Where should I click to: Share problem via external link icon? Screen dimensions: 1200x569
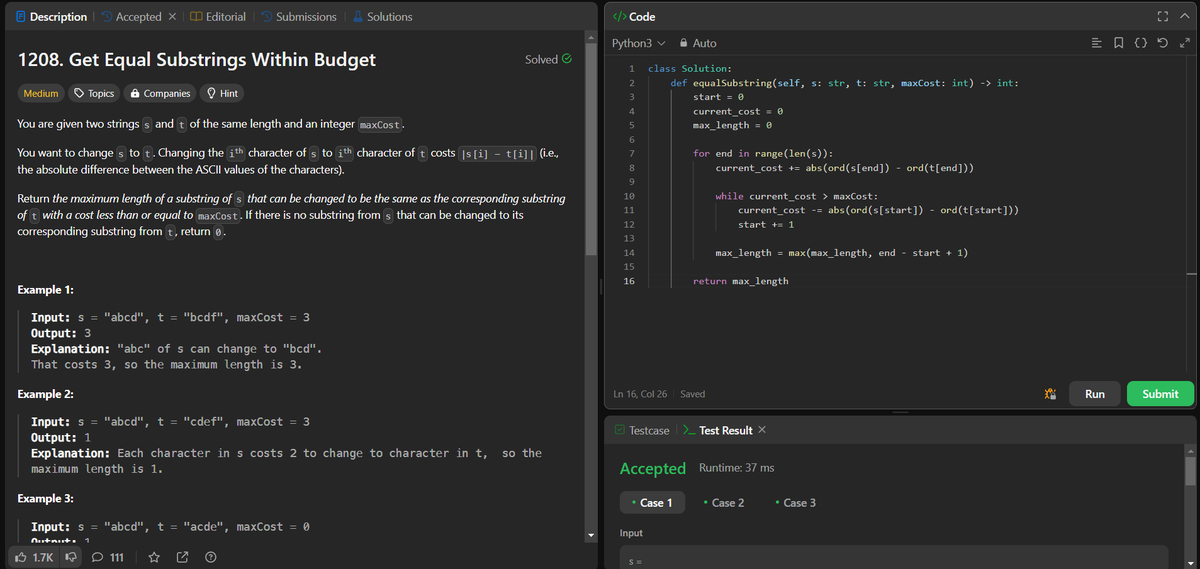click(182, 557)
